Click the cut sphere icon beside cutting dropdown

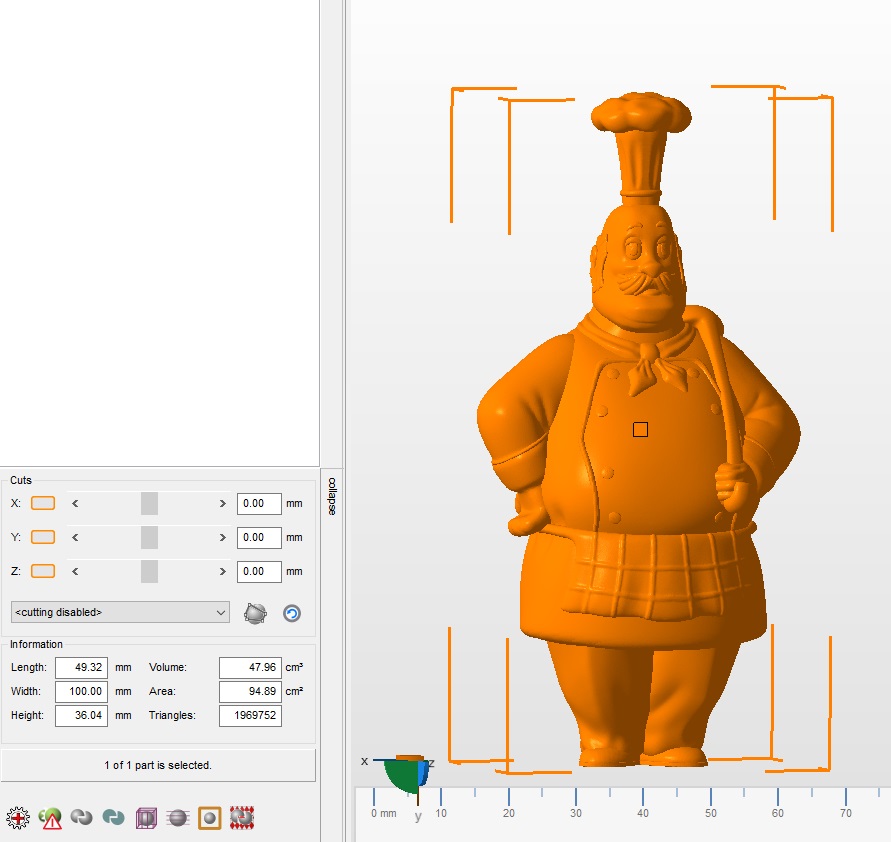(x=255, y=612)
